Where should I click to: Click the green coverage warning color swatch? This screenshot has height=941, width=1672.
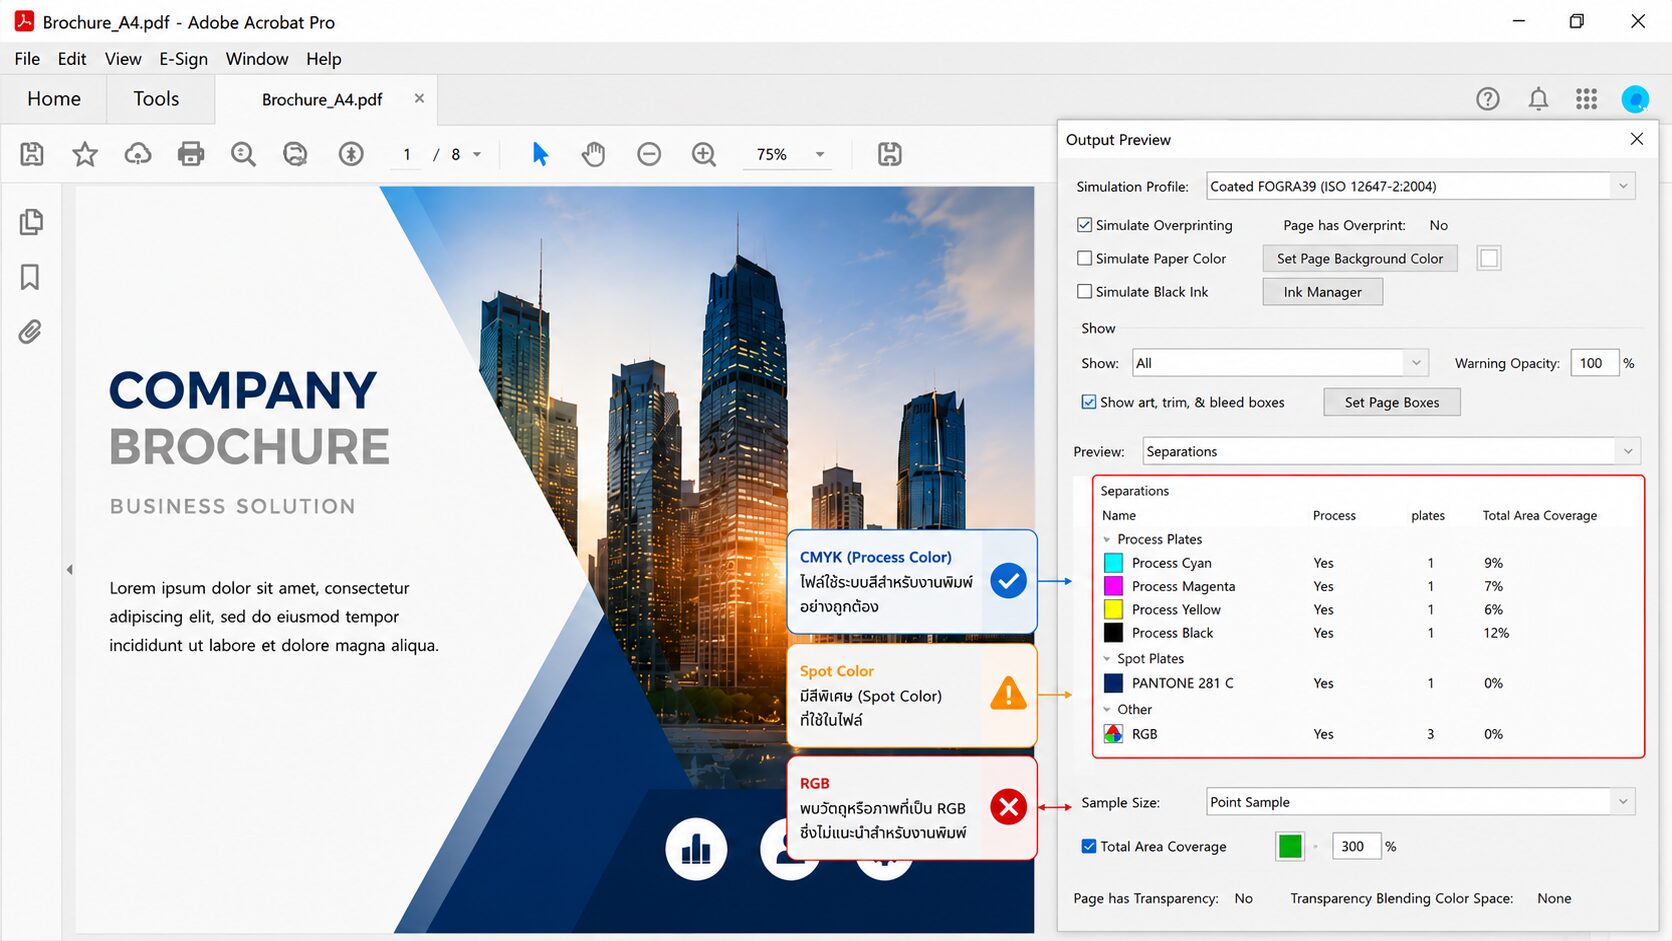pyautogui.click(x=1290, y=846)
